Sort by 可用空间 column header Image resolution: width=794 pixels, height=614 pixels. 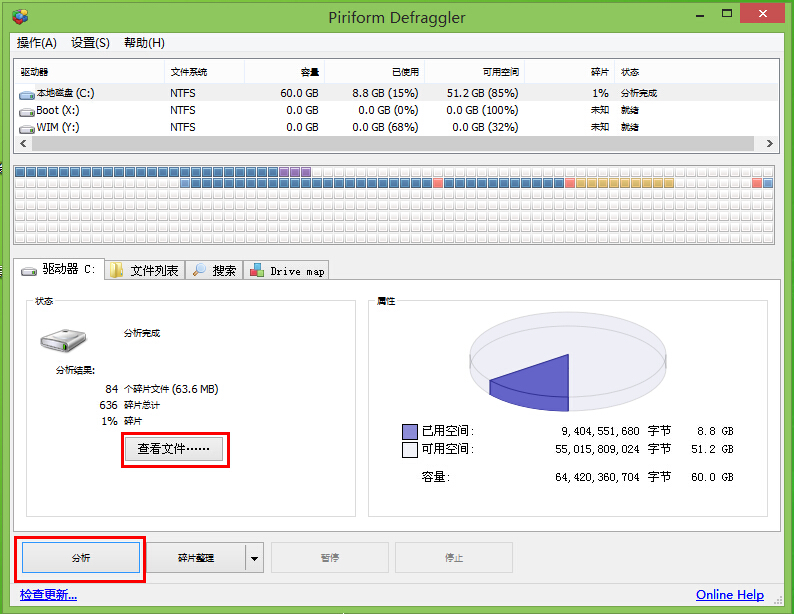(475, 72)
